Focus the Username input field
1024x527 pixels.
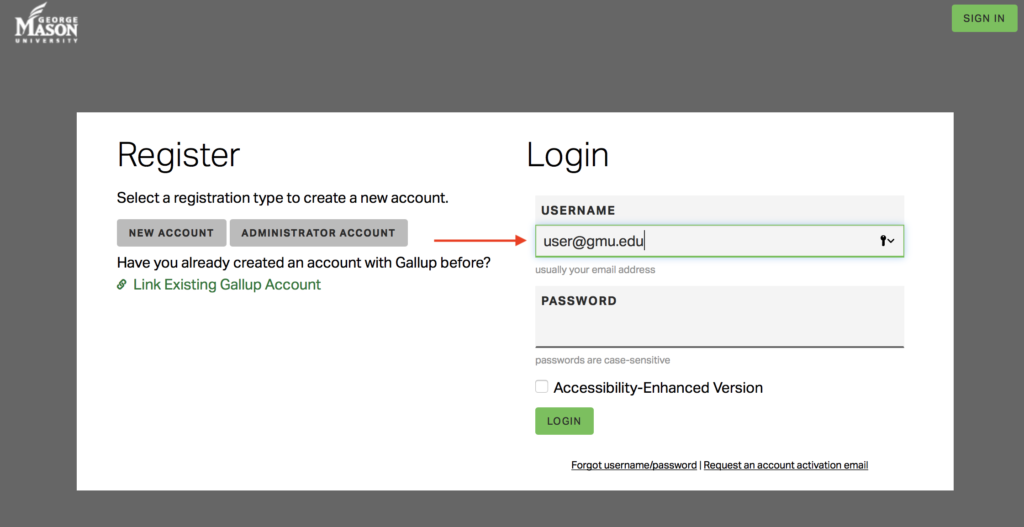[x=719, y=241]
